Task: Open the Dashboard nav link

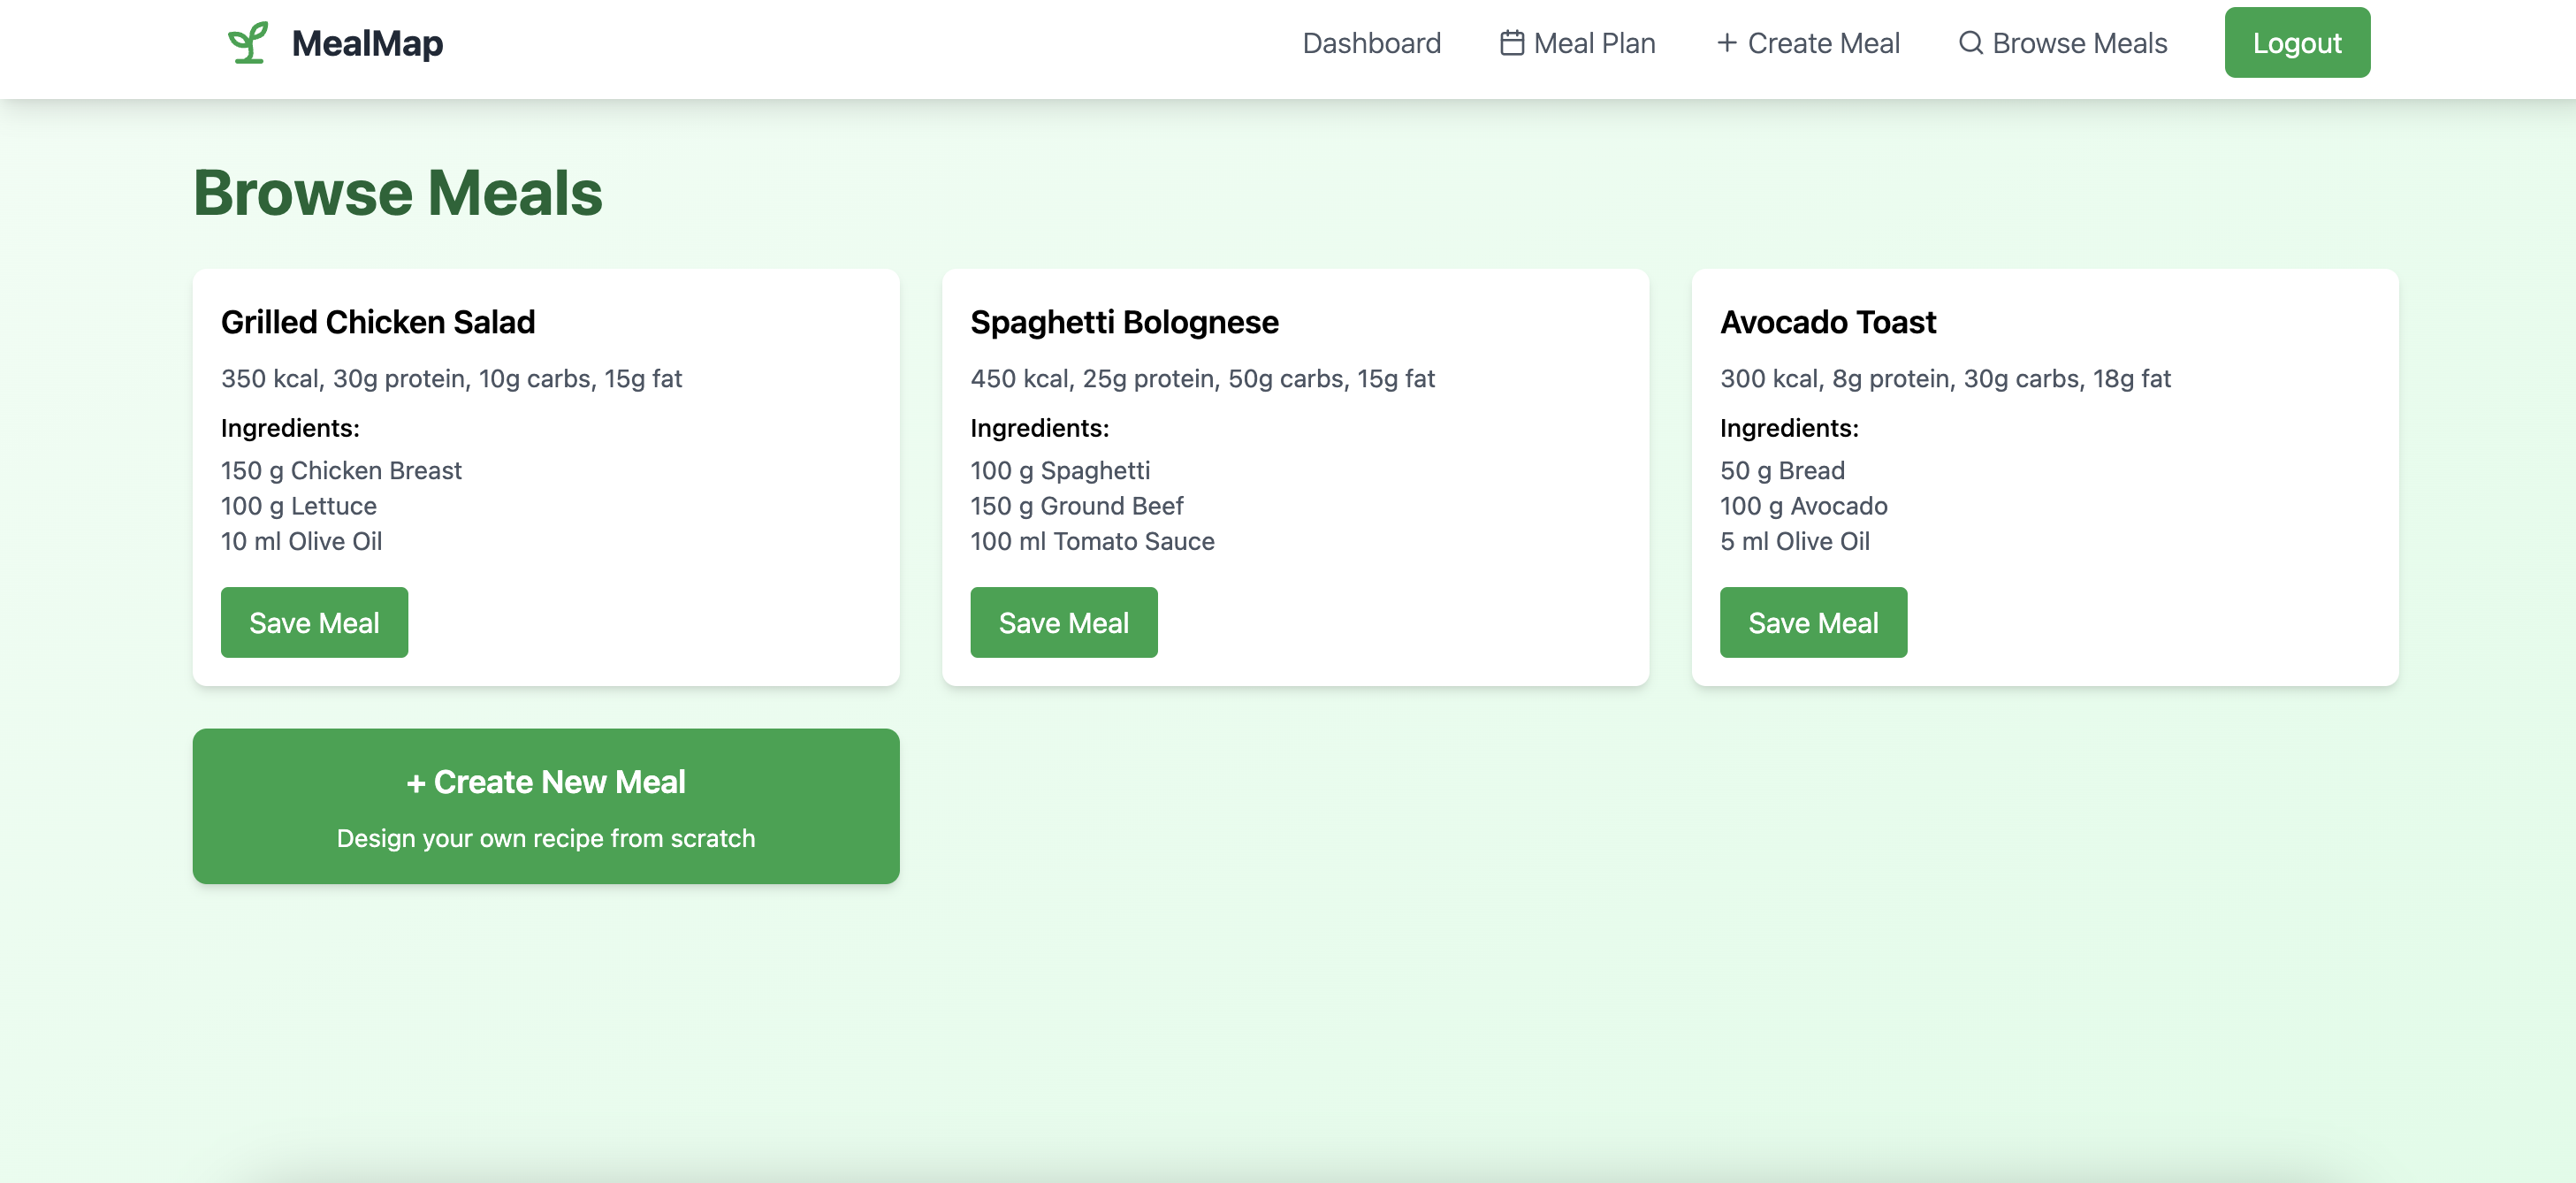Action: (x=1370, y=43)
